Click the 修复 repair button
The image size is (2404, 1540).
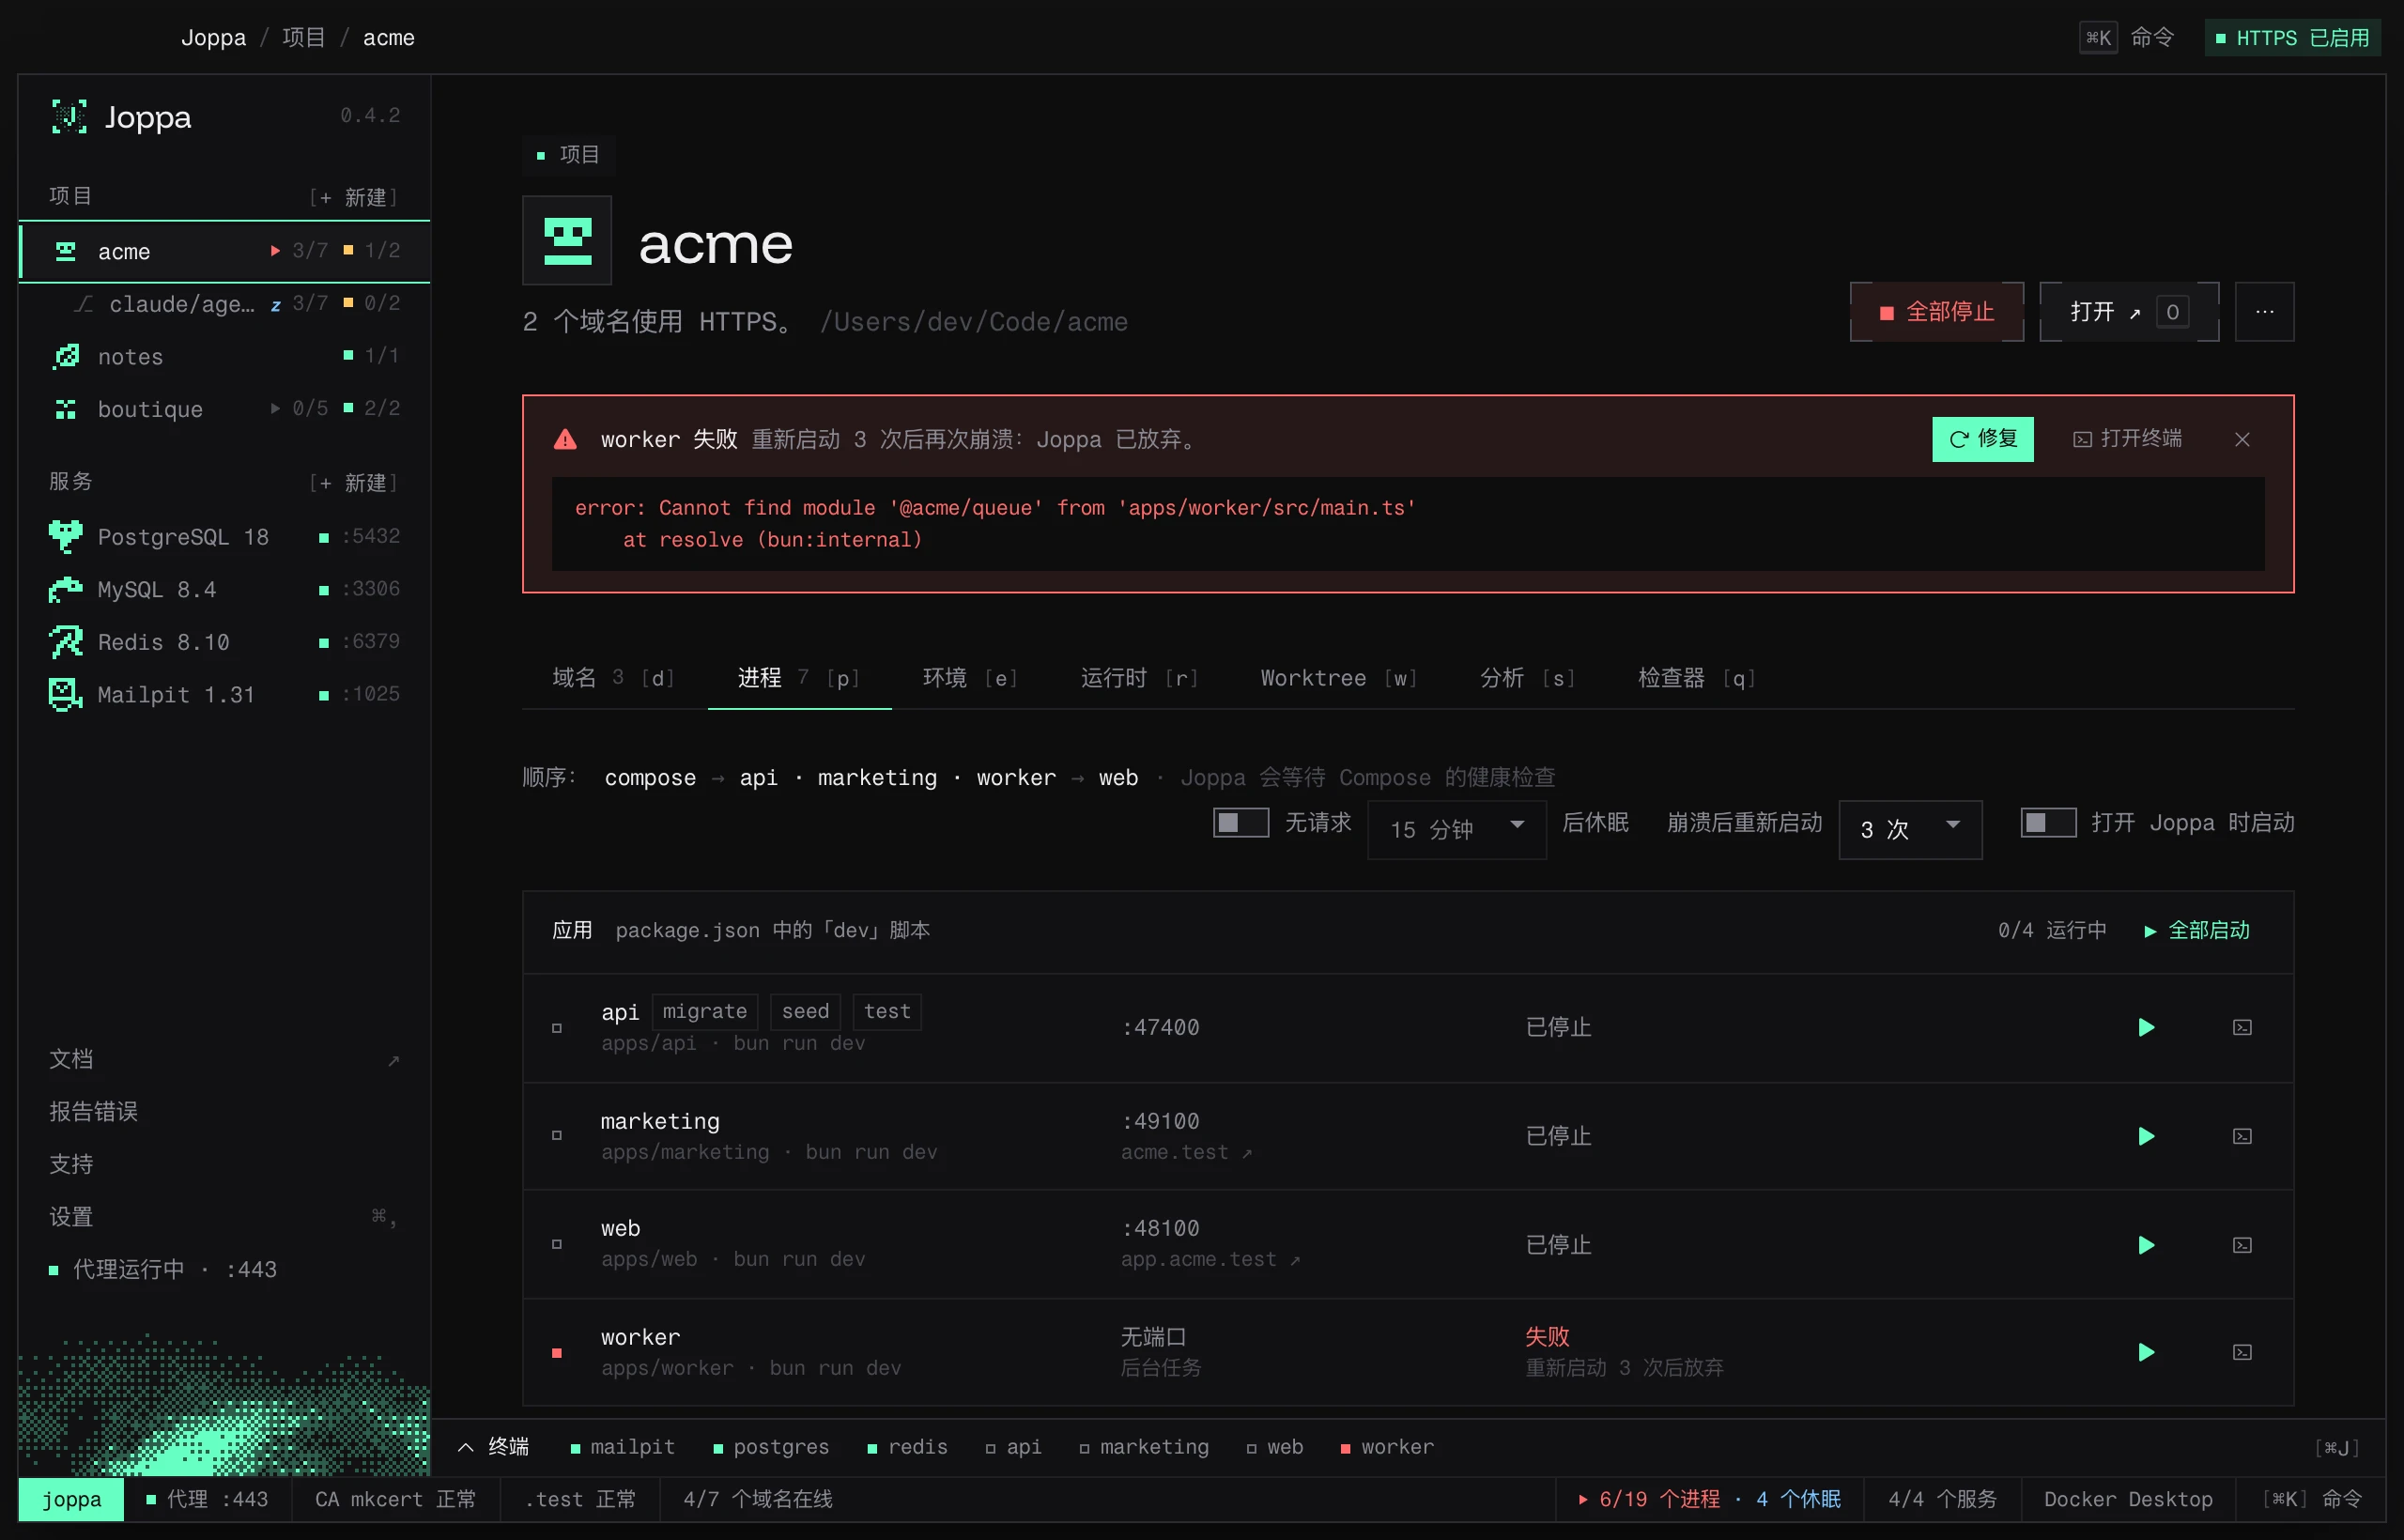point(1982,439)
